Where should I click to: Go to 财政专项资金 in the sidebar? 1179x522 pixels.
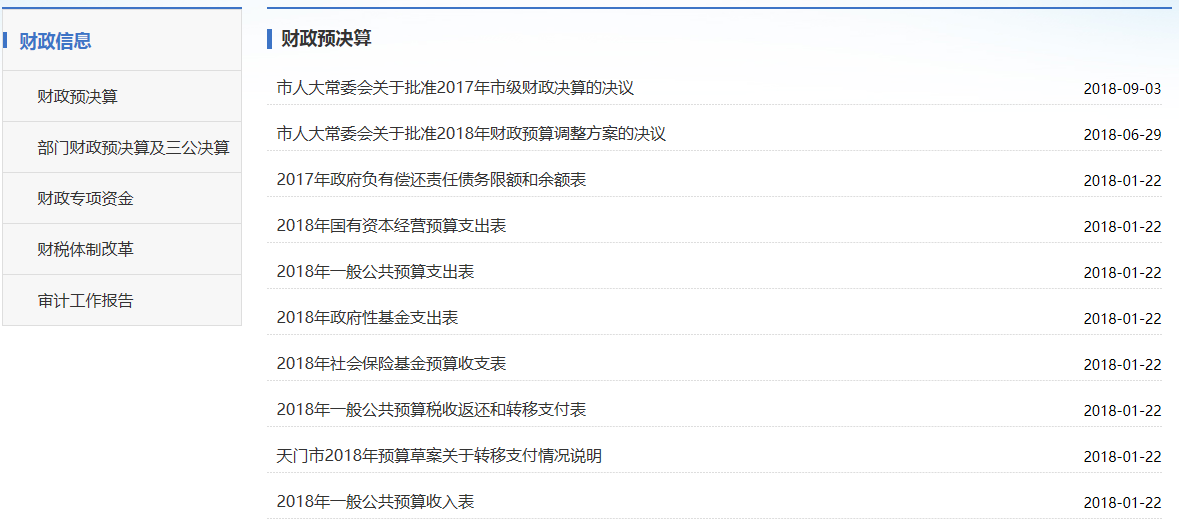[x=85, y=199]
